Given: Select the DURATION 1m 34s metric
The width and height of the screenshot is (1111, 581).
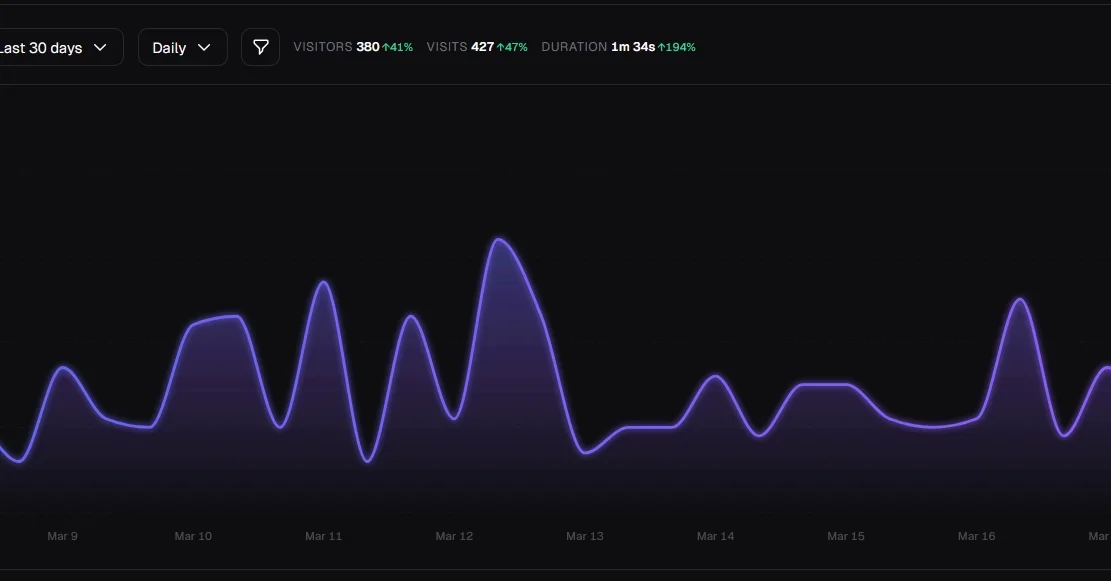Looking at the screenshot, I should coord(598,47).
